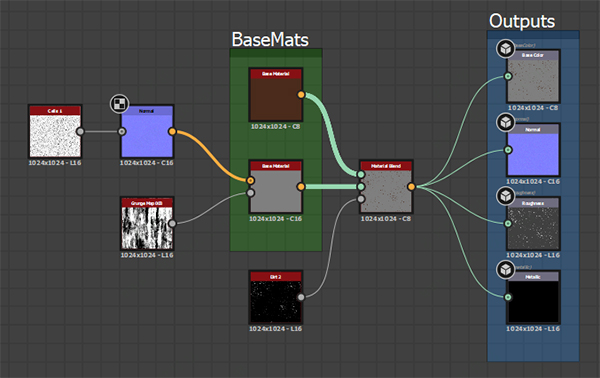This screenshot has height=378, width=600.
Task: Select the Material Blend node
Action: point(386,187)
